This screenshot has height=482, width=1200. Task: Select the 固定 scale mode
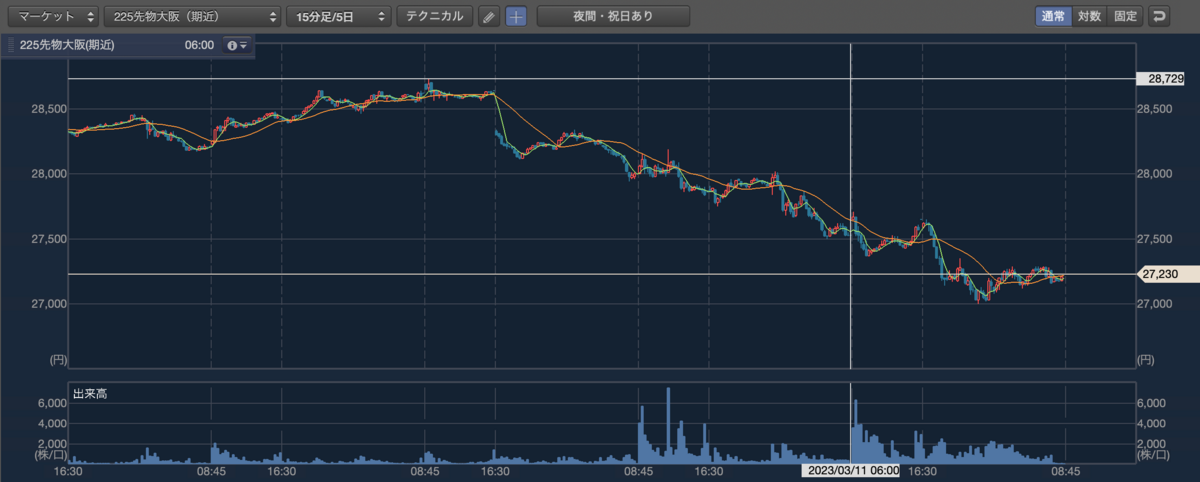coord(1124,16)
